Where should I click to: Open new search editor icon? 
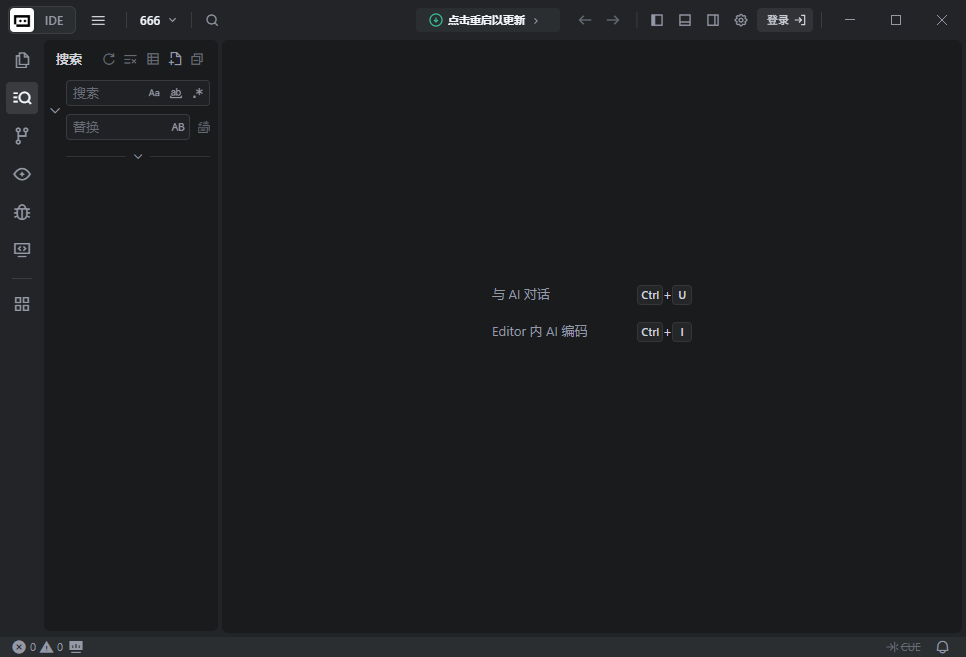point(175,59)
